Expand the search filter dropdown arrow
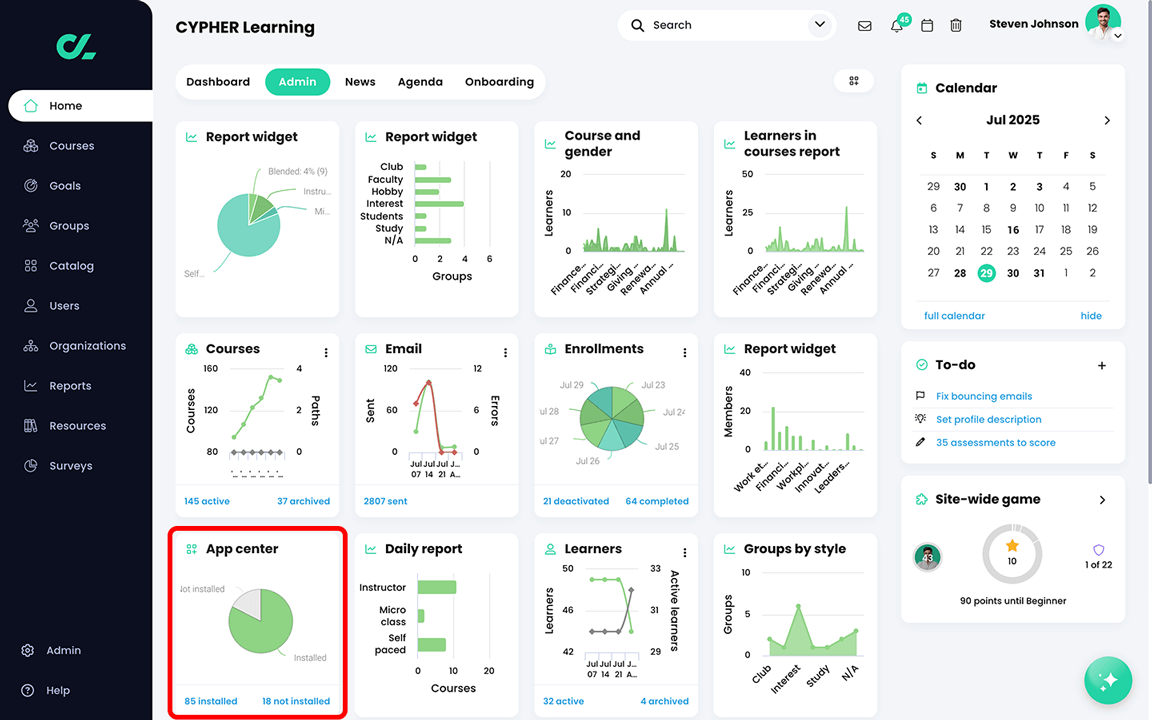1152x720 pixels. (x=820, y=25)
